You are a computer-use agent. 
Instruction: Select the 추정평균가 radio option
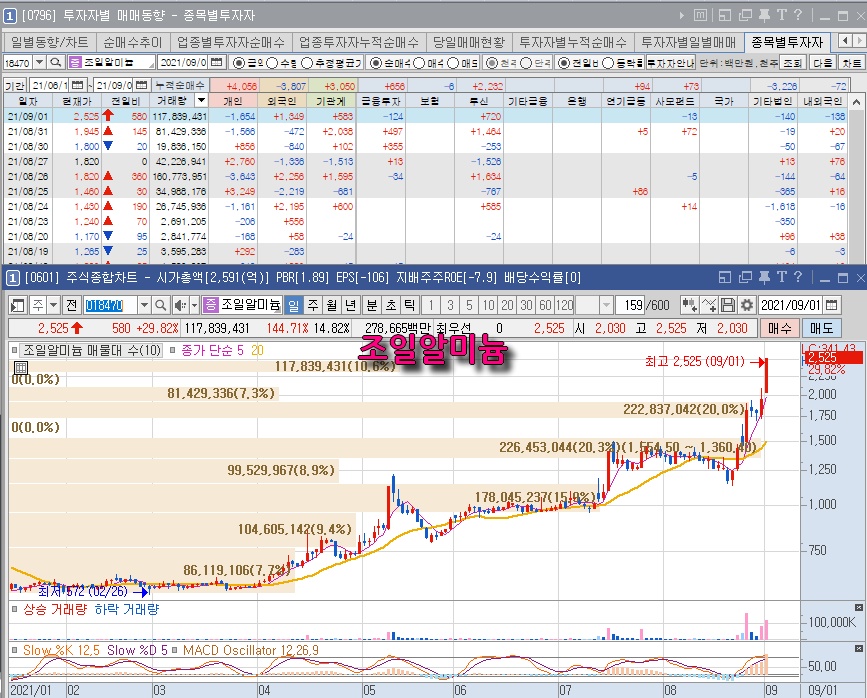pos(307,63)
